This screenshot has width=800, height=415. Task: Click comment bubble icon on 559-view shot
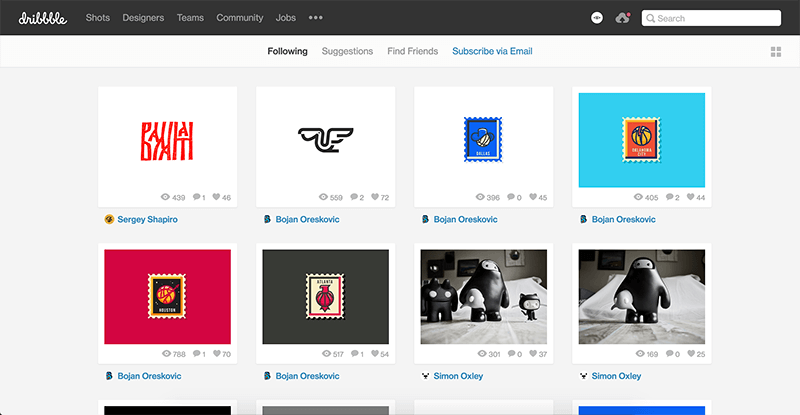(354, 198)
